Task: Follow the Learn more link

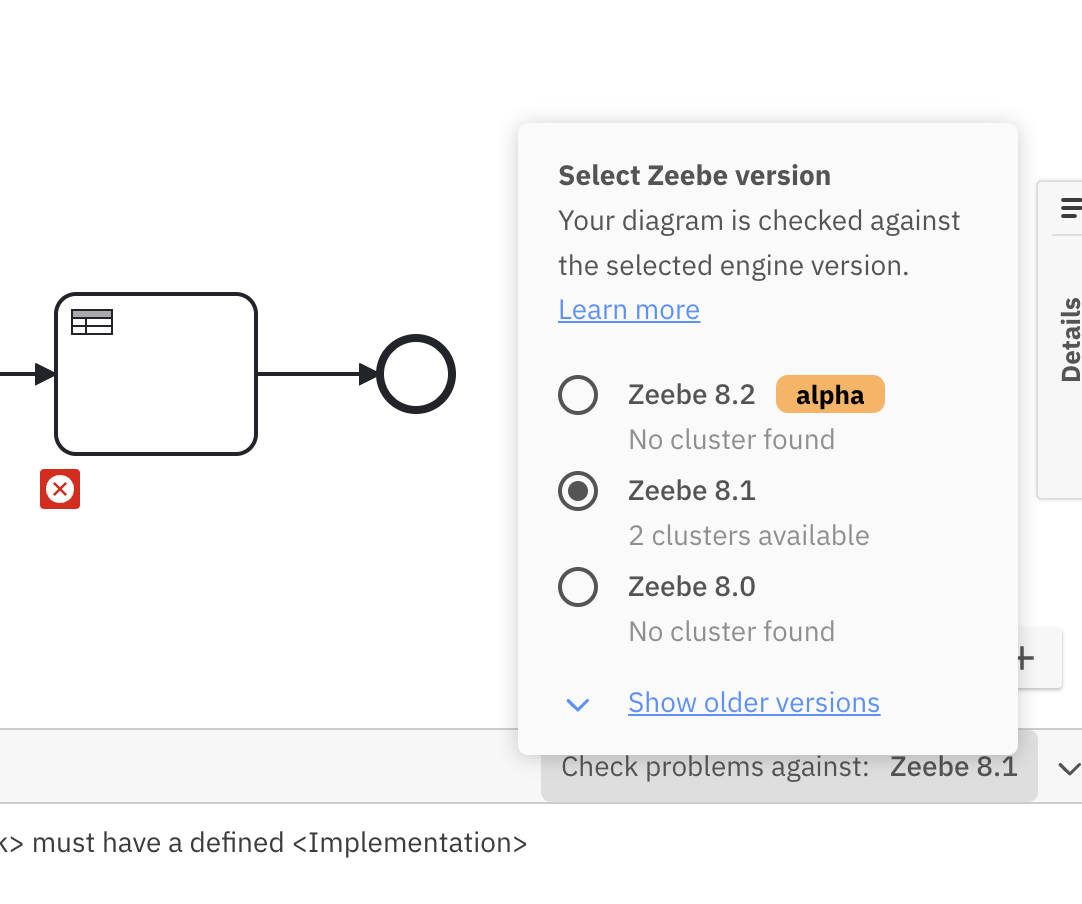Action: click(629, 309)
